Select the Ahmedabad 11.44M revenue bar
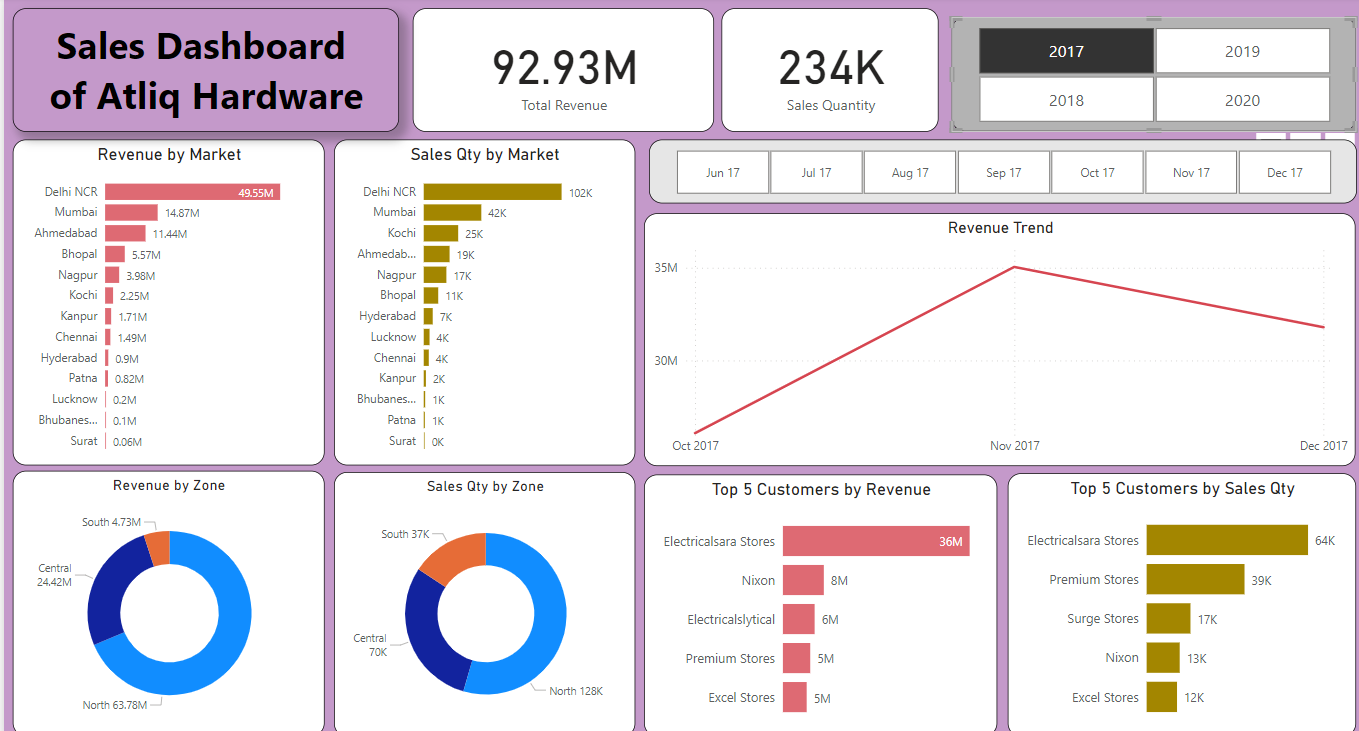This screenshot has height=731, width=1359. pyautogui.click(x=125, y=233)
